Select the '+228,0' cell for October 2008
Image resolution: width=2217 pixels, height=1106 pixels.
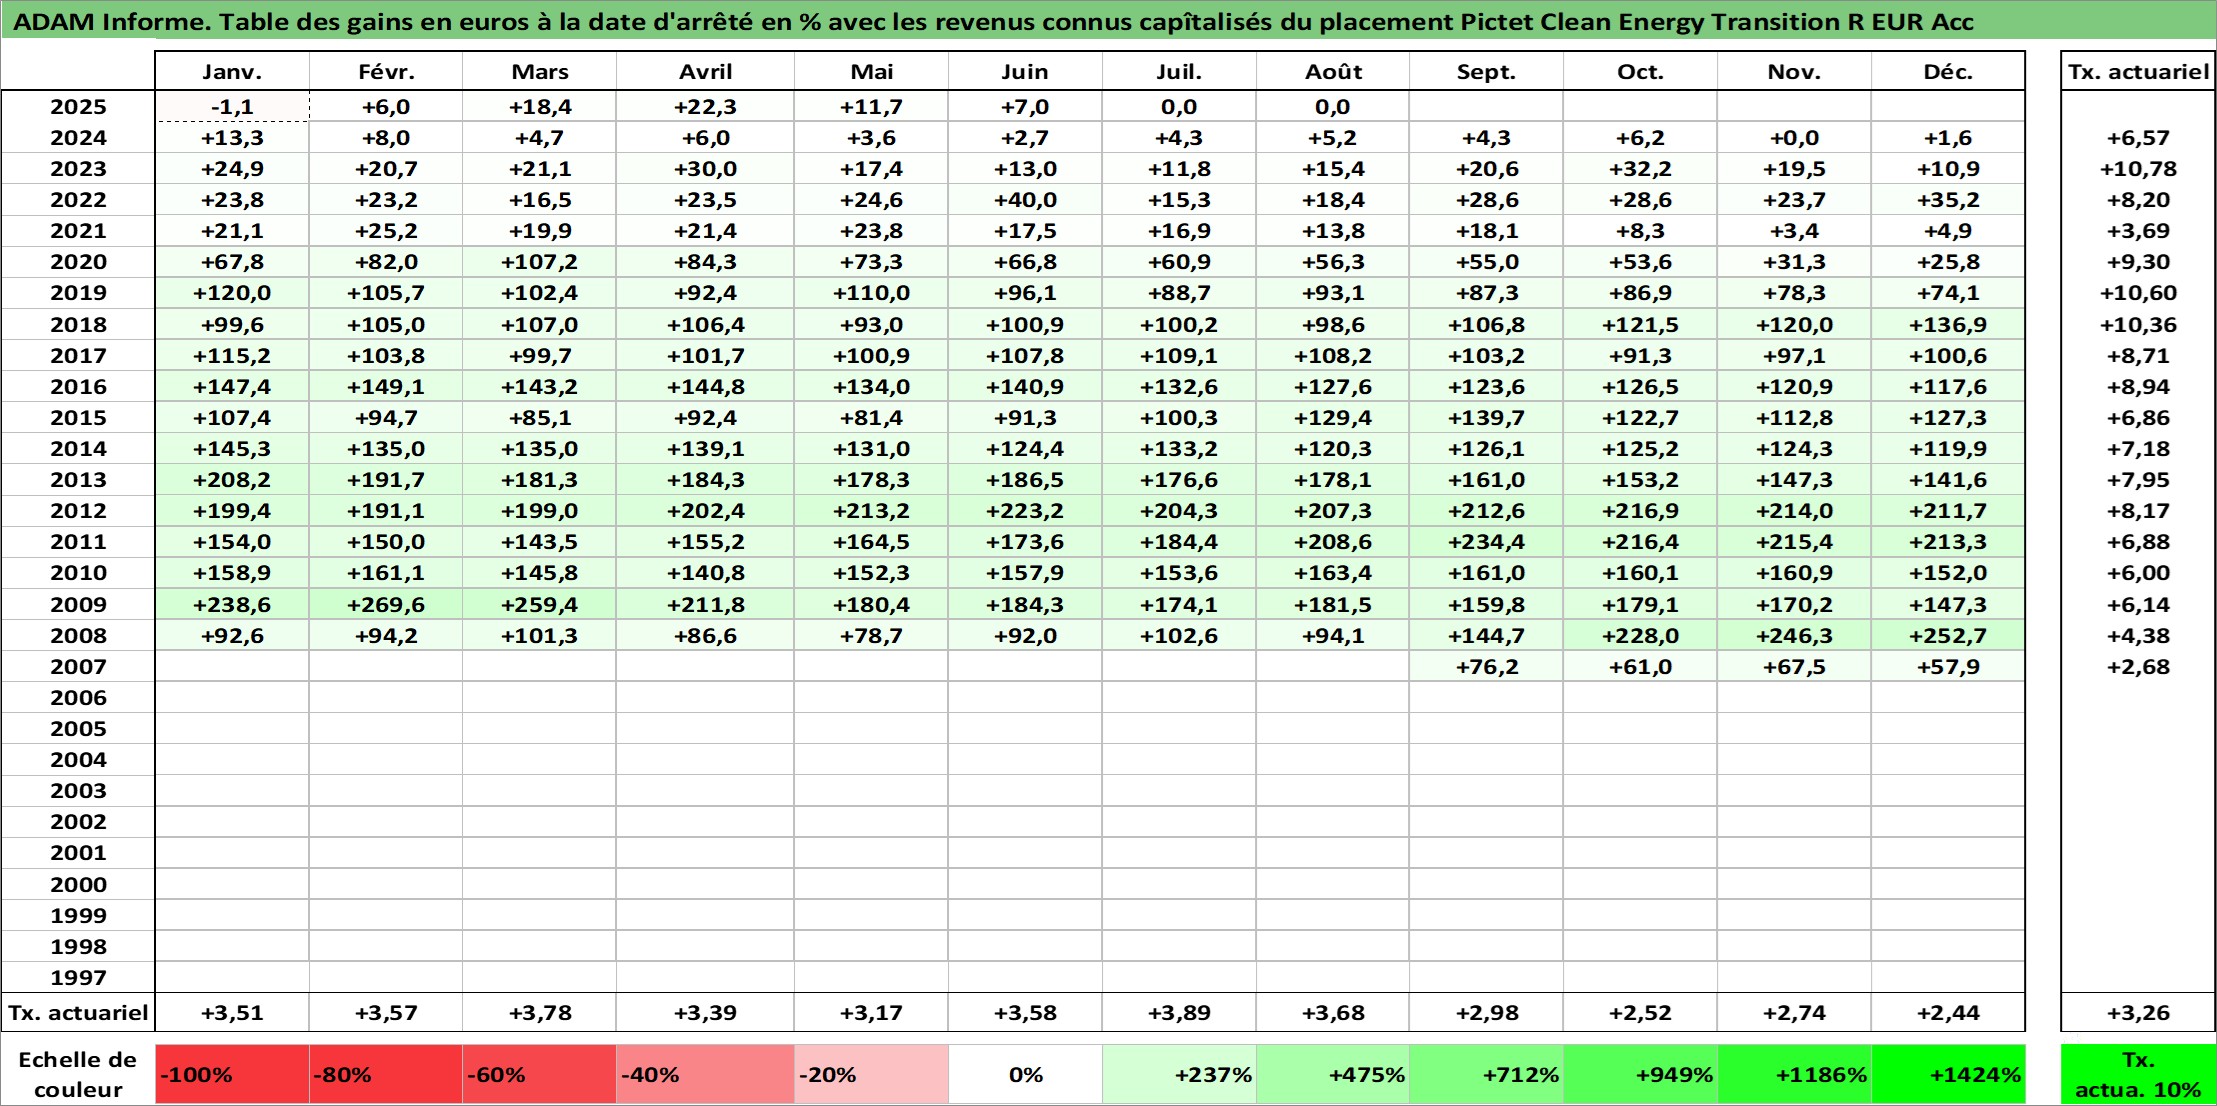click(x=1640, y=635)
